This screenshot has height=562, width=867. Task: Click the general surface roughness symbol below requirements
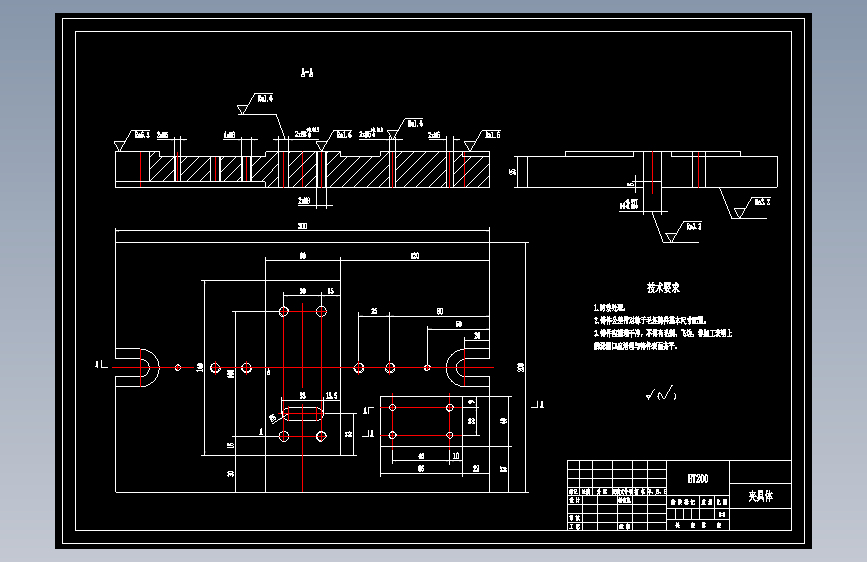pyautogui.click(x=661, y=394)
